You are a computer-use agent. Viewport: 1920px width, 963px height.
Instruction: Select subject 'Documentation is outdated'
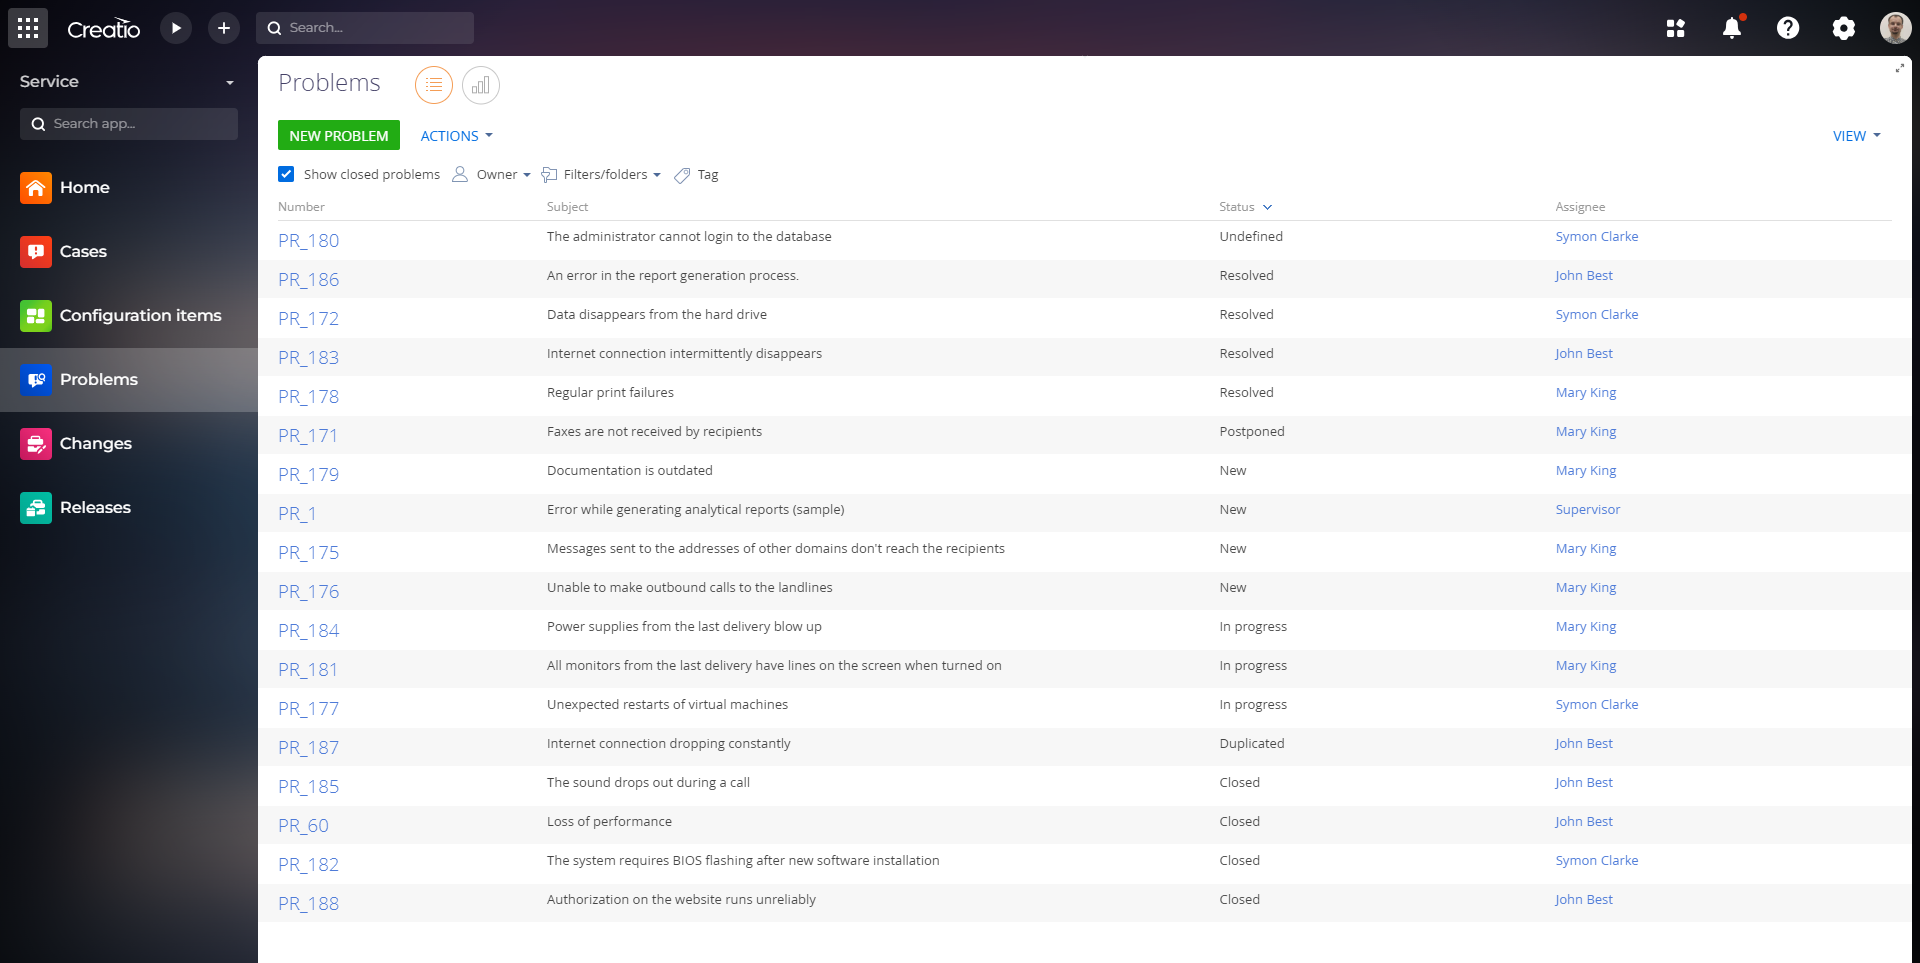pos(630,471)
